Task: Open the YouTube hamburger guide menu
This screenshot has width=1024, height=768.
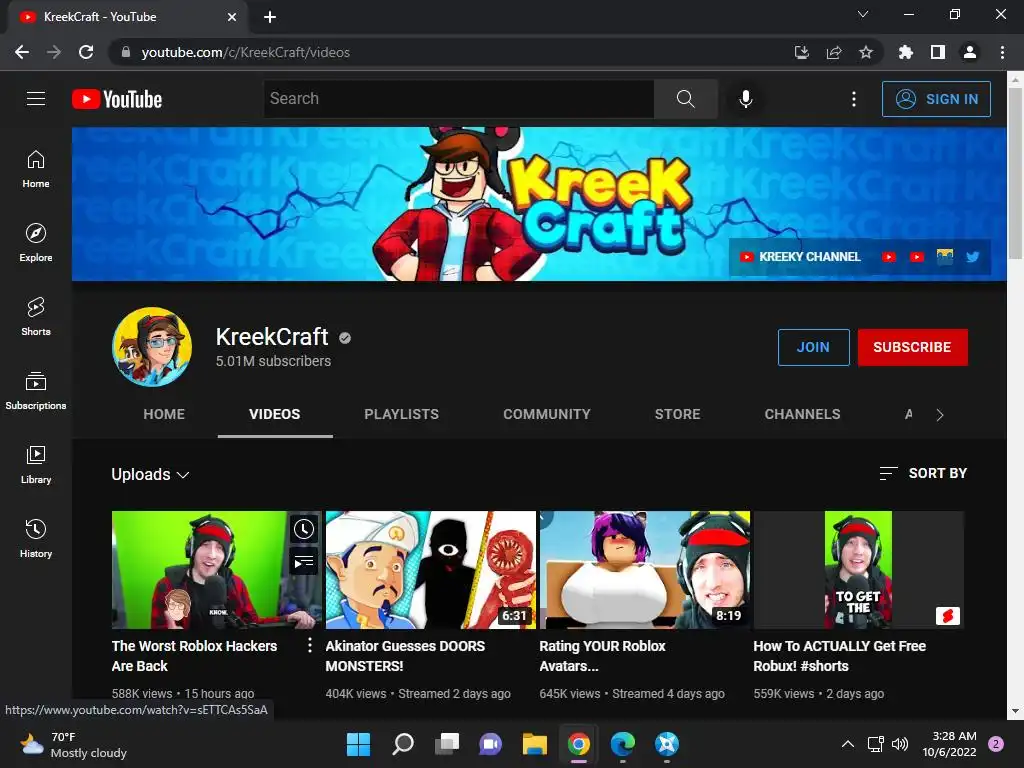Action: pyautogui.click(x=36, y=99)
